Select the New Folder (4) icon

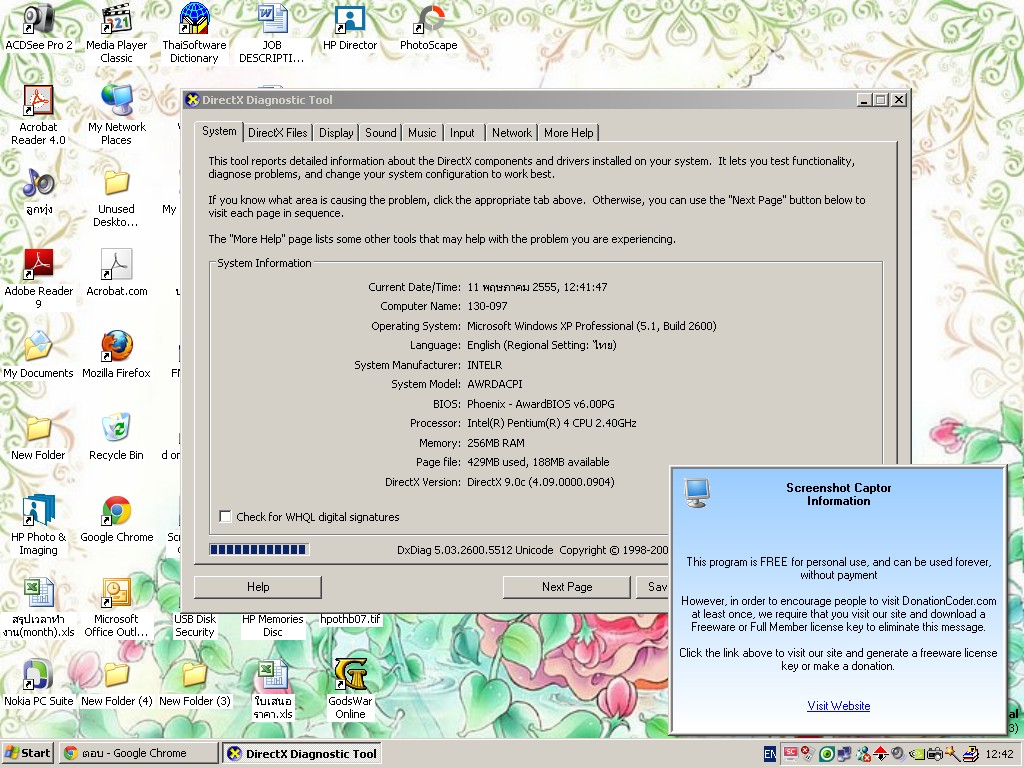coord(116,684)
